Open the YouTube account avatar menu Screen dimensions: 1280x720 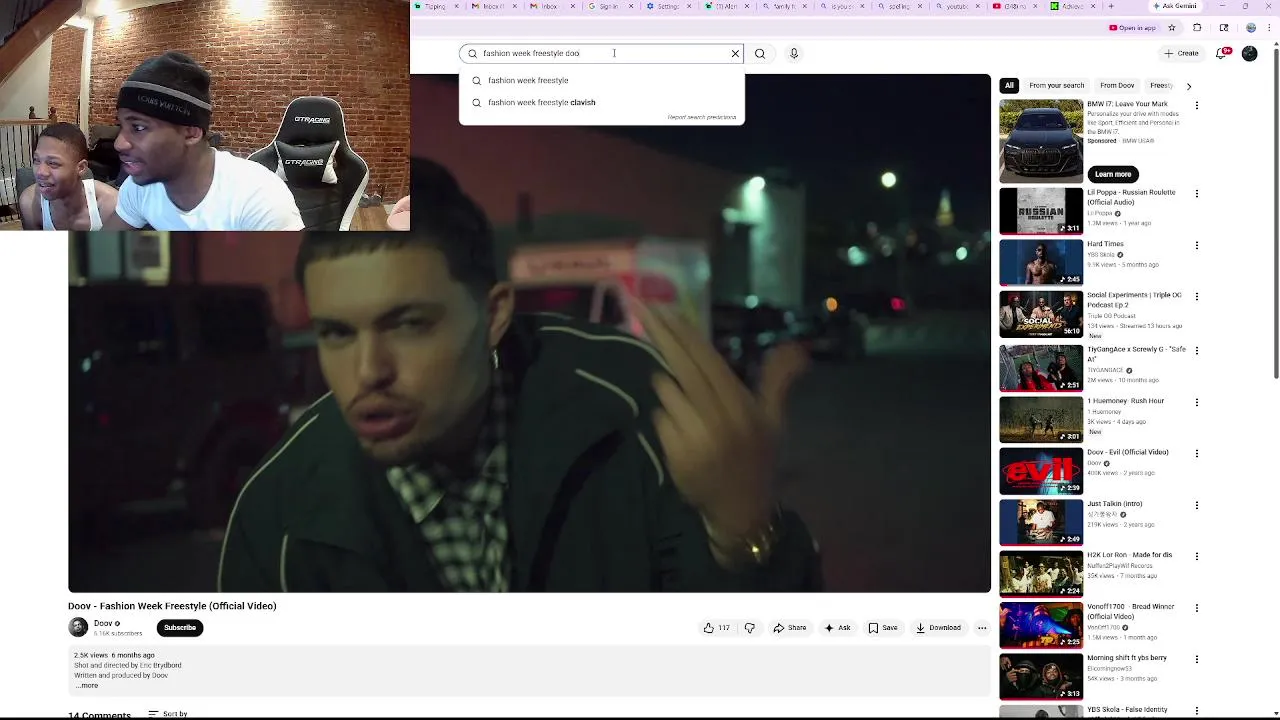point(1250,53)
